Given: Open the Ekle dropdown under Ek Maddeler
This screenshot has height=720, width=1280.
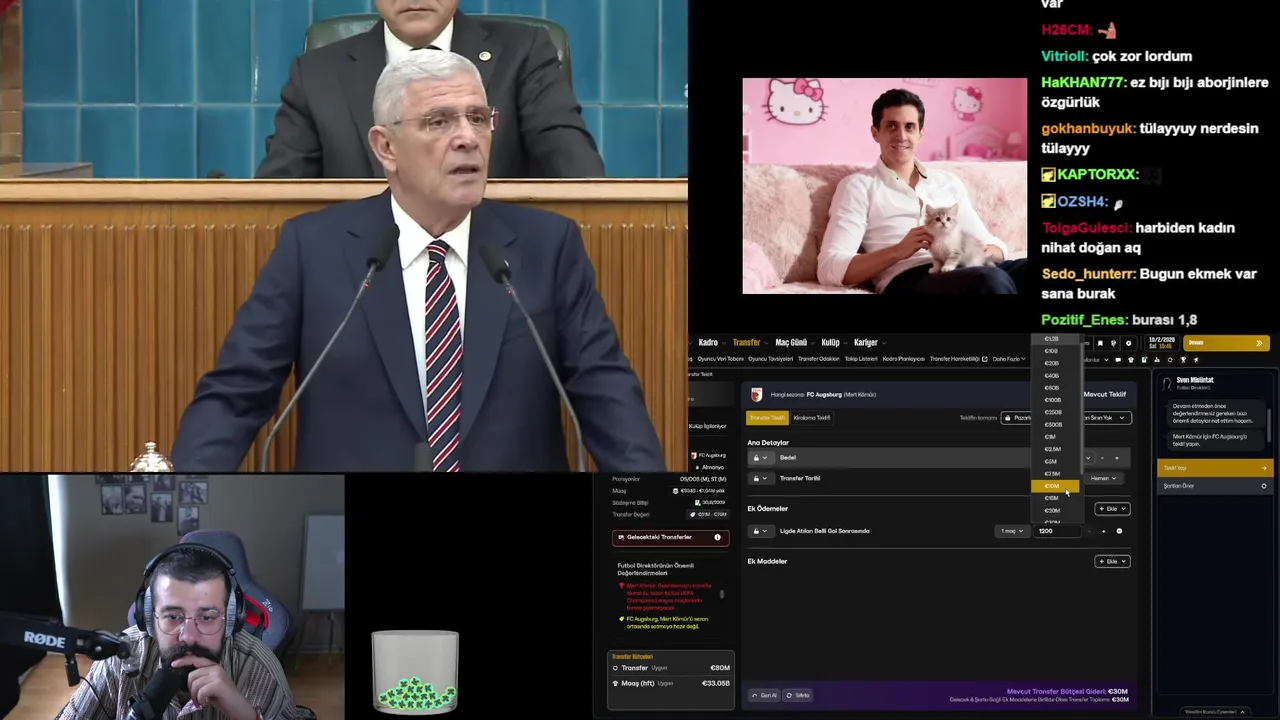Looking at the screenshot, I should tap(1112, 561).
